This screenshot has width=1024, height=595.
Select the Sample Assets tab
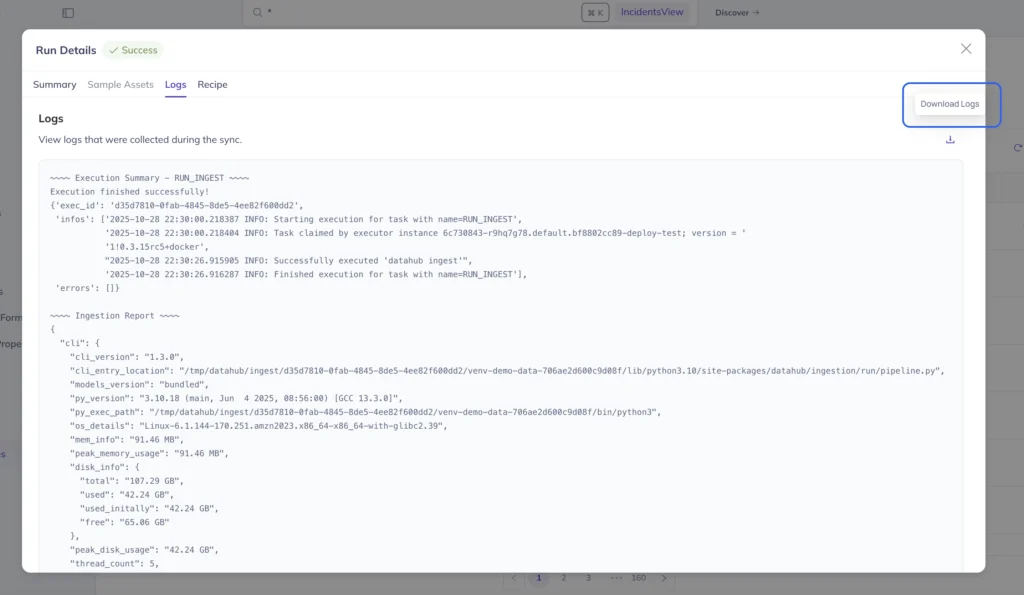(x=120, y=85)
